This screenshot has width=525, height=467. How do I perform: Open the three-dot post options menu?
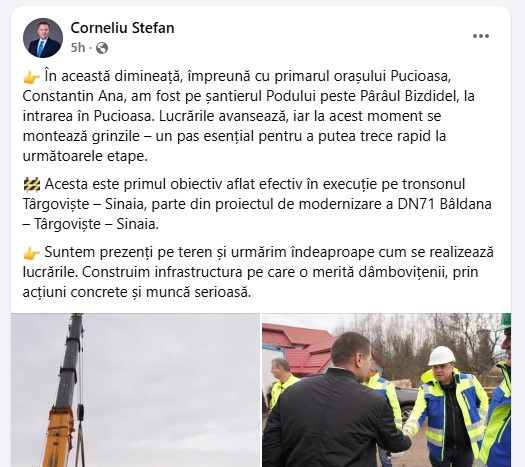(481, 36)
